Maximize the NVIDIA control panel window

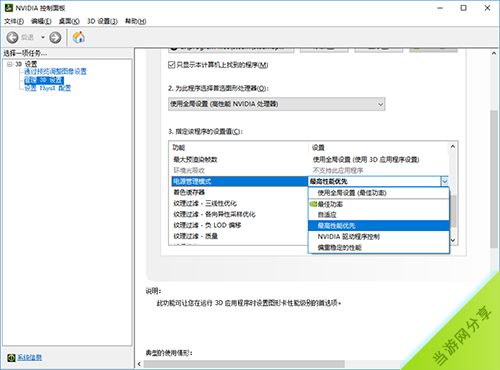click(x=464, y=8)
